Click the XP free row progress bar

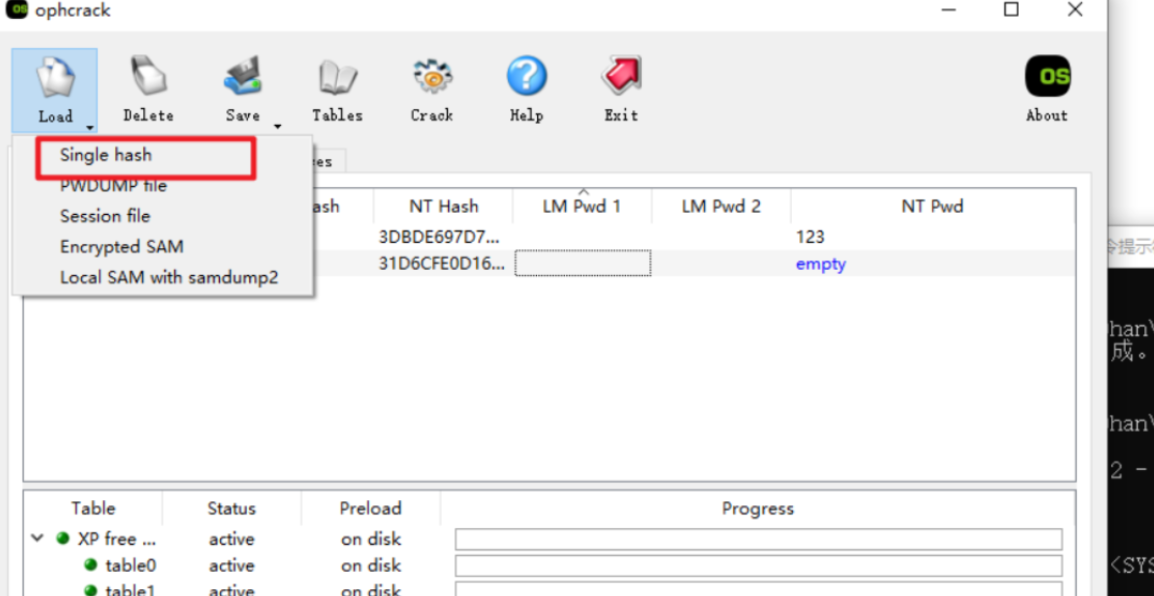pyautogui.click(x=759, y=539)
